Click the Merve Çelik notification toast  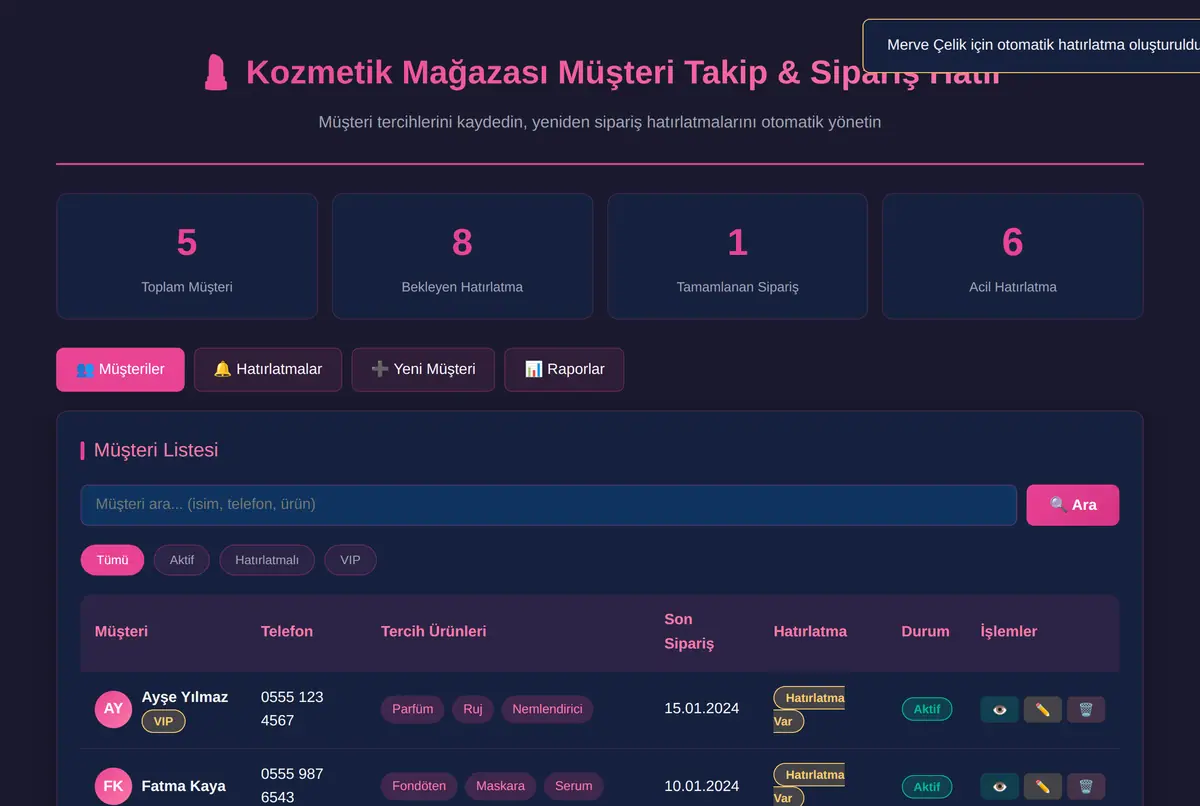[x=1031, y=46]
